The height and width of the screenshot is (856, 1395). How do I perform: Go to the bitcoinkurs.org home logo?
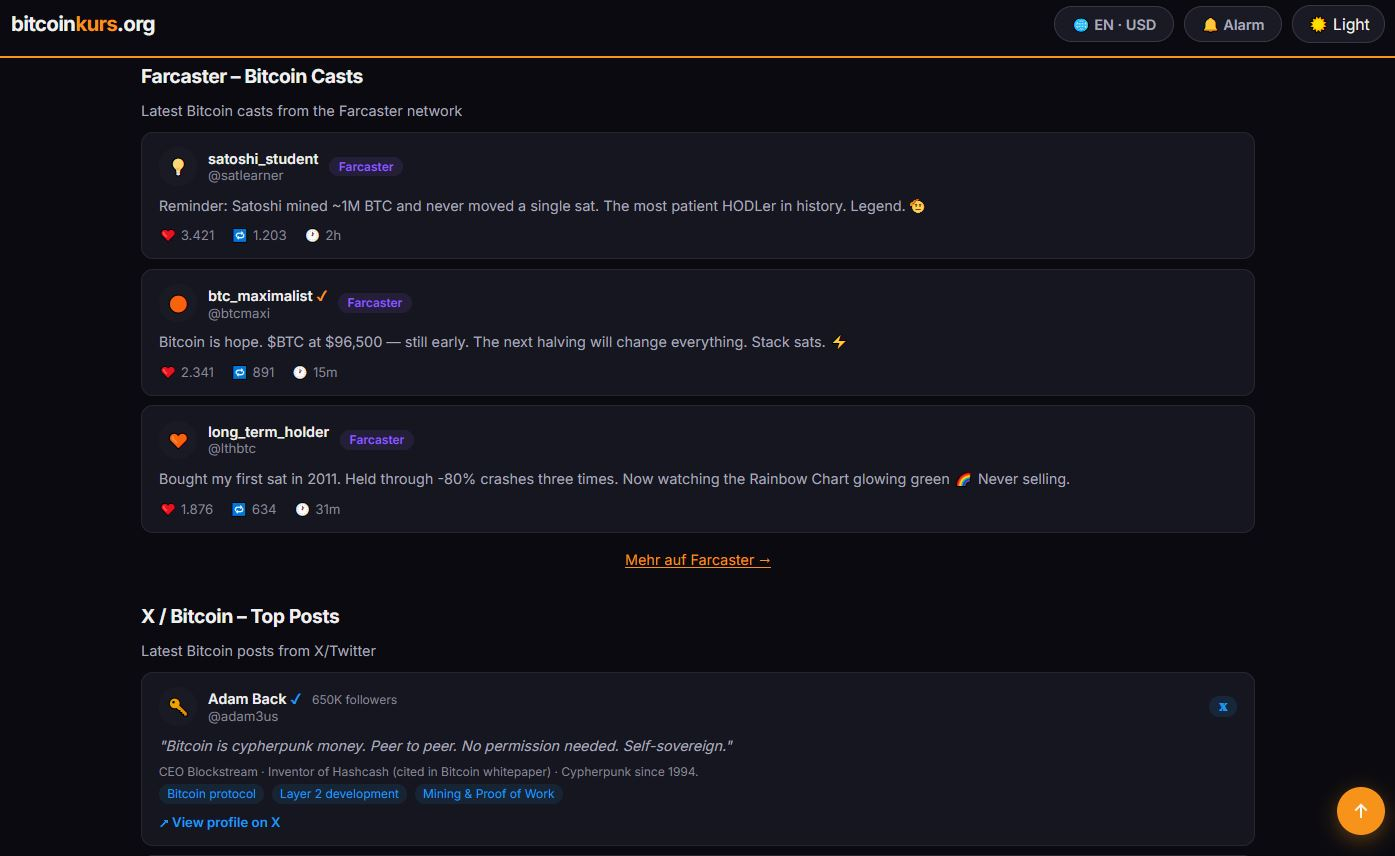tap(83, 25)
